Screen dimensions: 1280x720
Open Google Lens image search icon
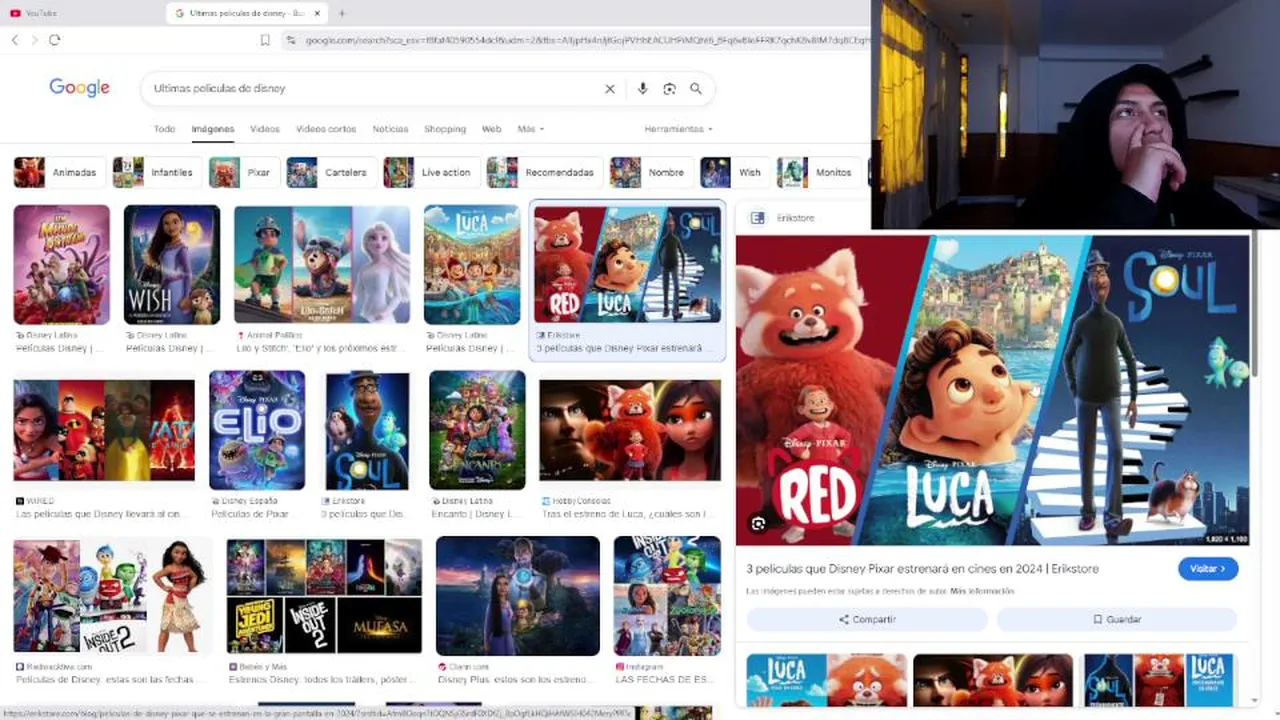669,89
